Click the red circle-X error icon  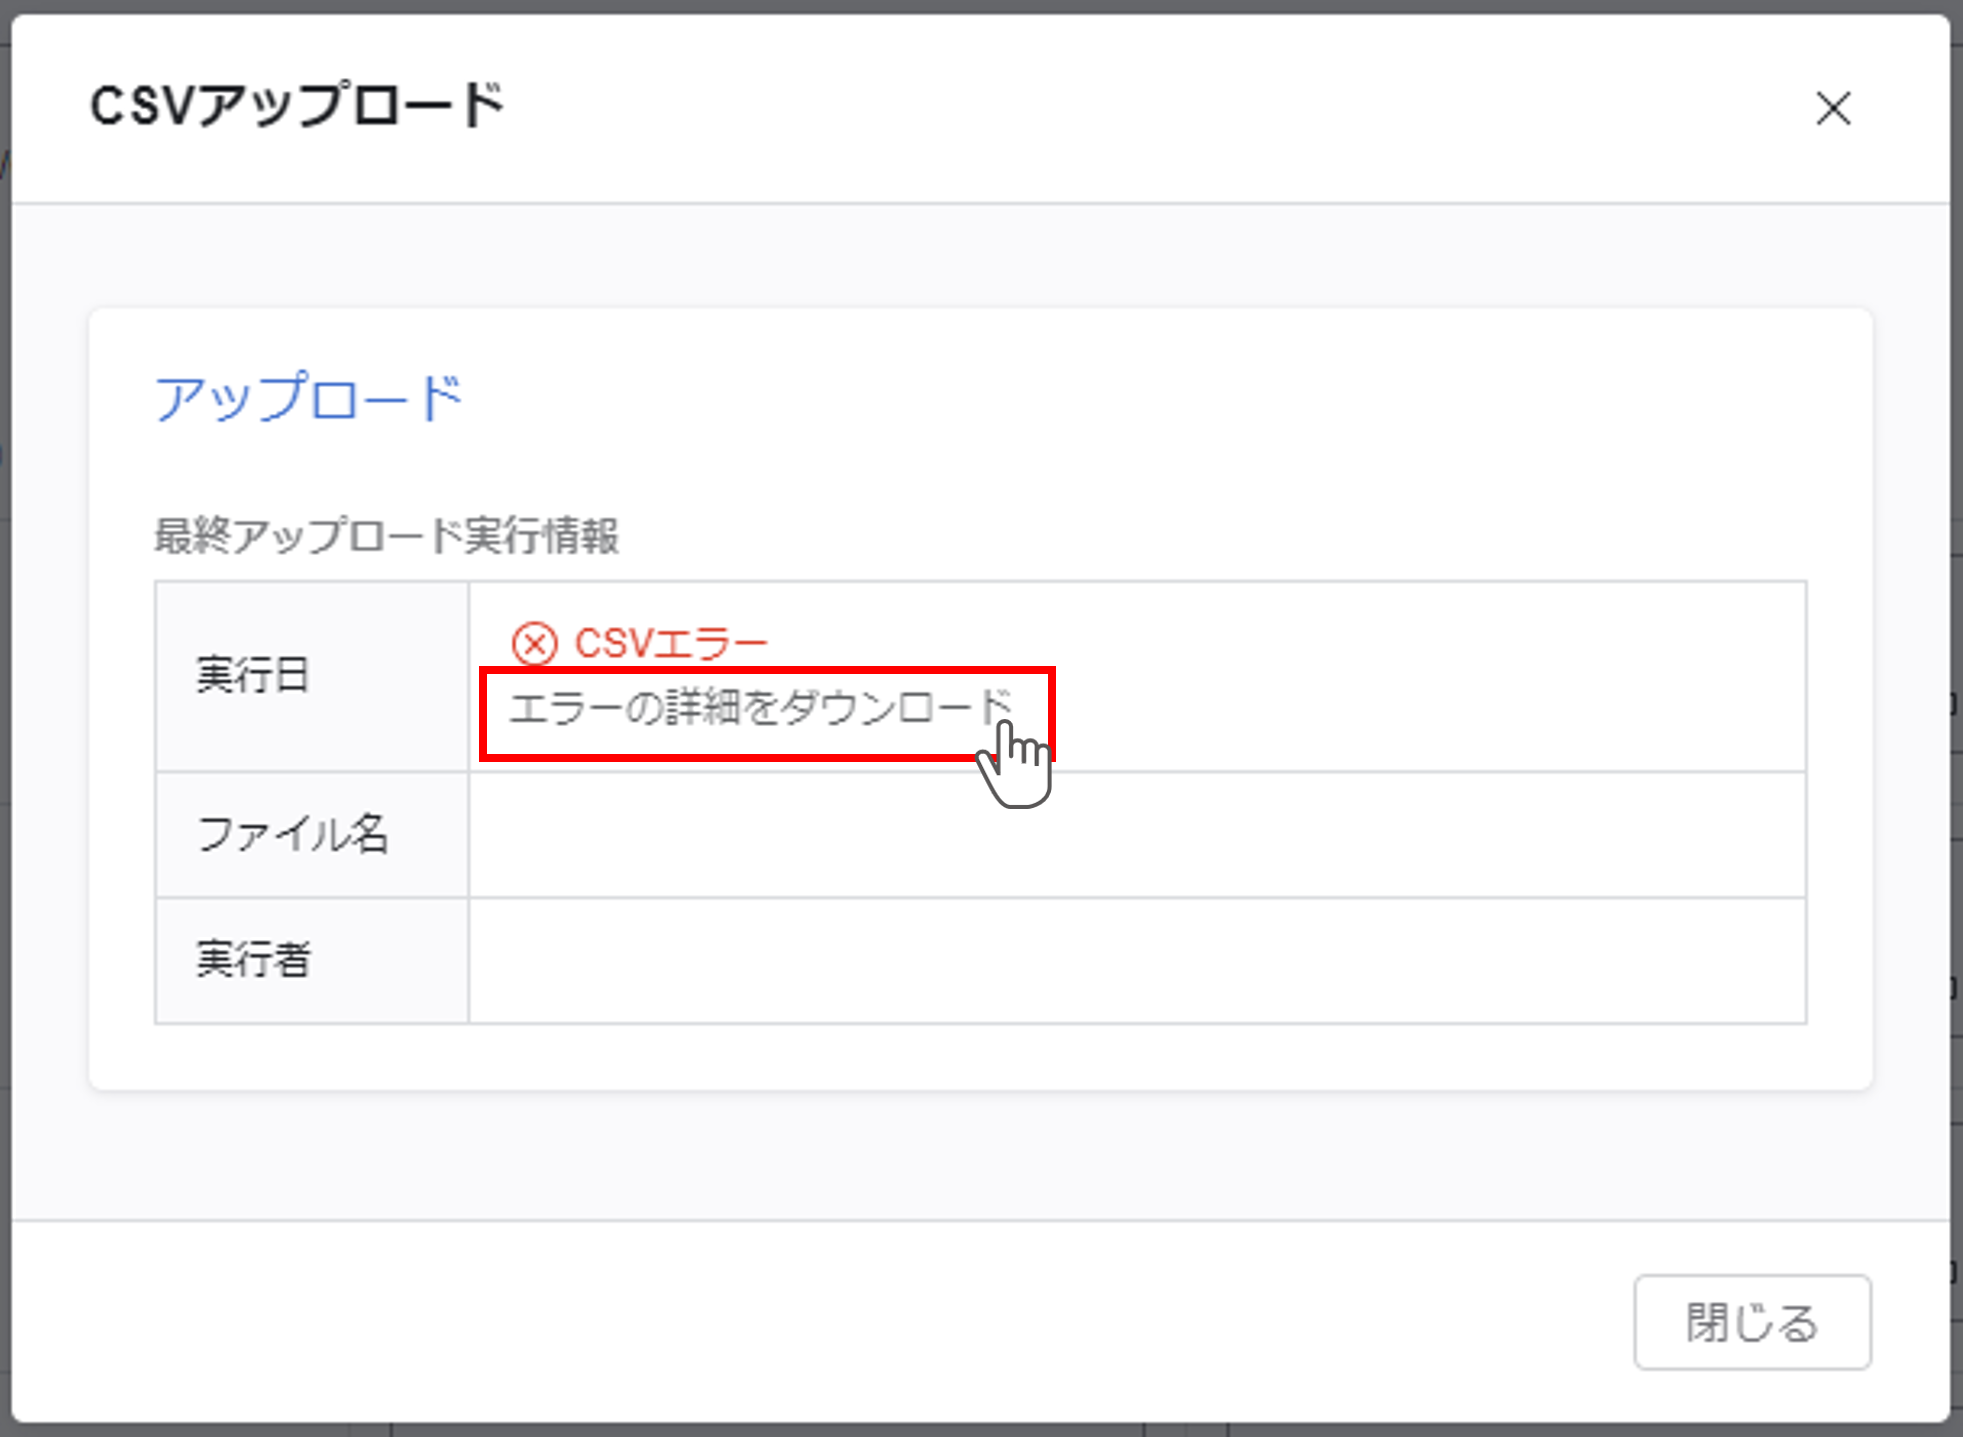pos(534,643)
